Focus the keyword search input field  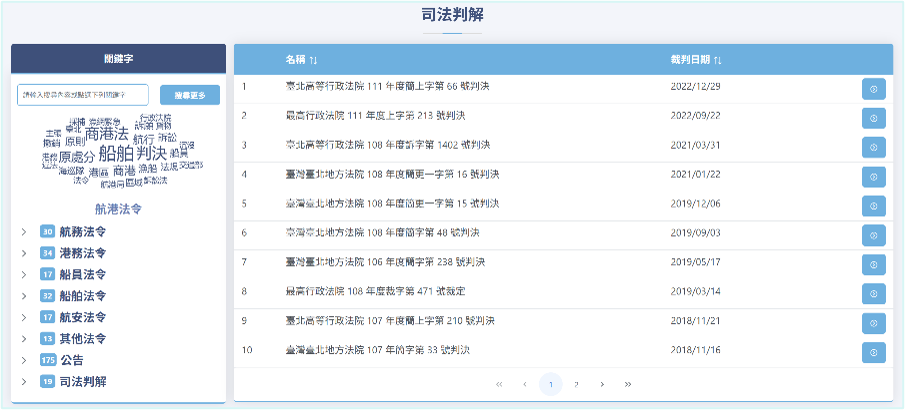[x=83, y=95]
